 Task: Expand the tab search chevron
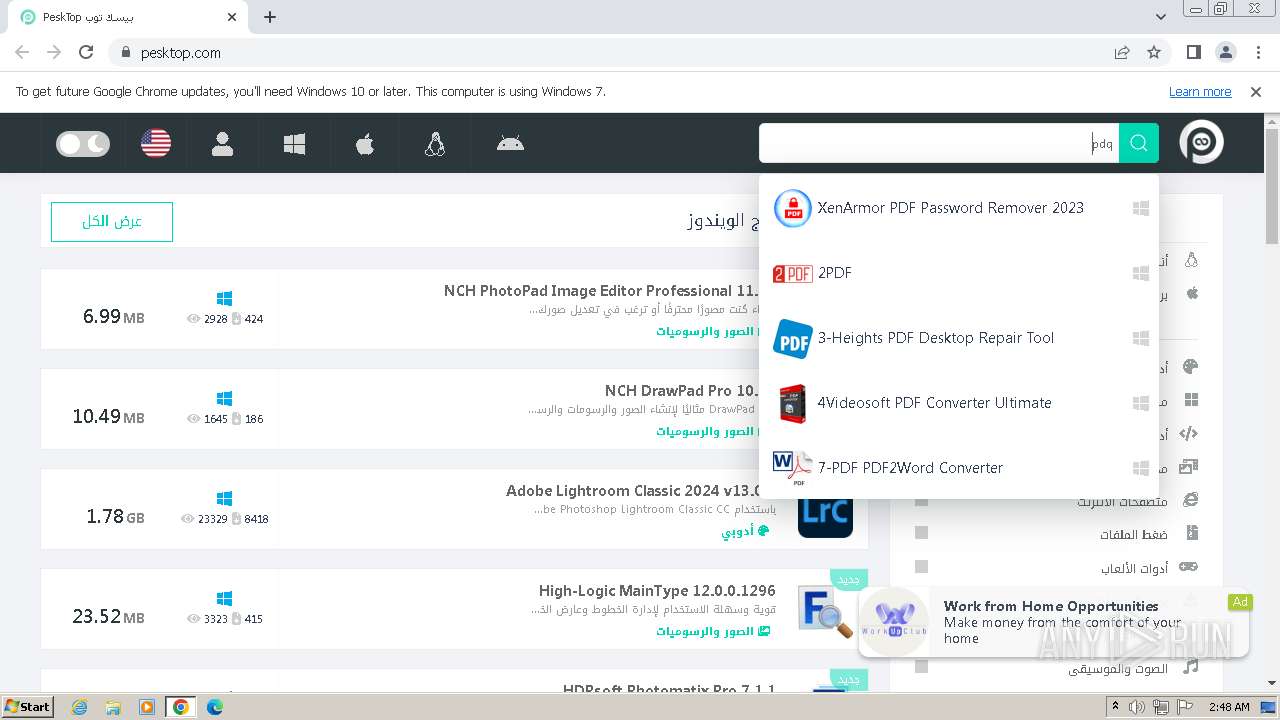[x=1161, y=17]
